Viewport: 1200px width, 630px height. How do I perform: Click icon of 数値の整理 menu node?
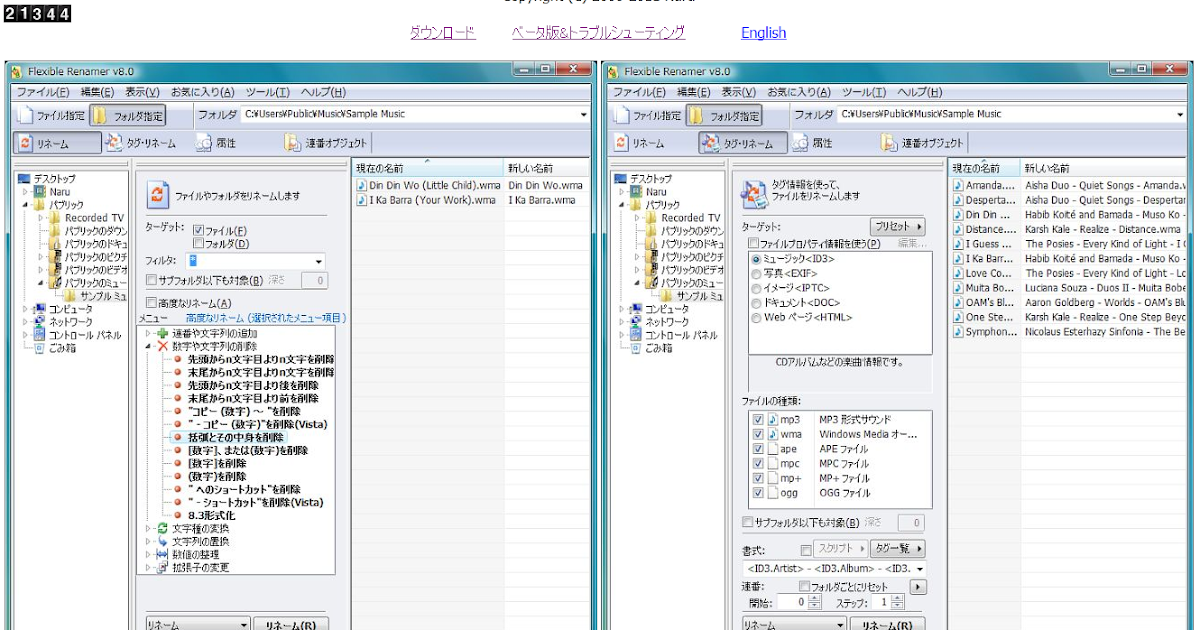(163, 554)
